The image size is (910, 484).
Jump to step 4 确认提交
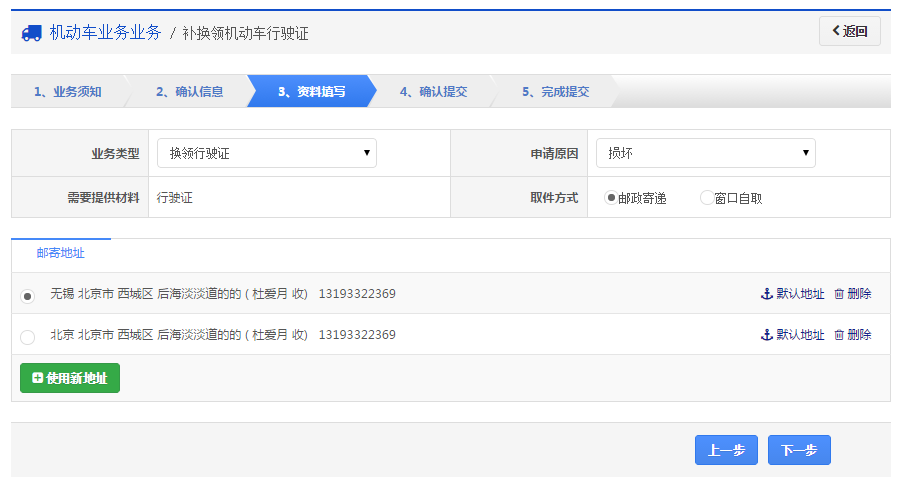pos(433,92)
